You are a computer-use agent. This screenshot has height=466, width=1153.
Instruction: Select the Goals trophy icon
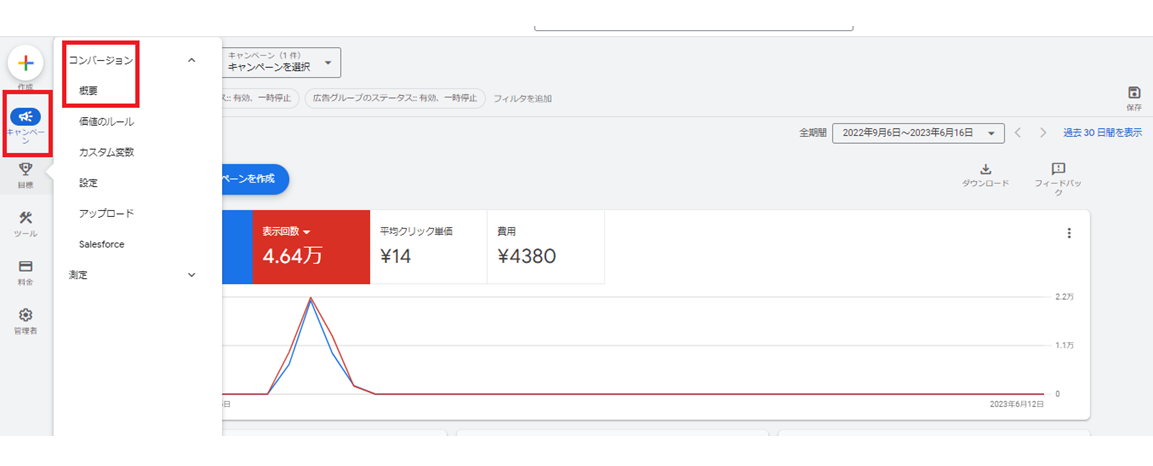pyautogui.click(x=26, y=169)
